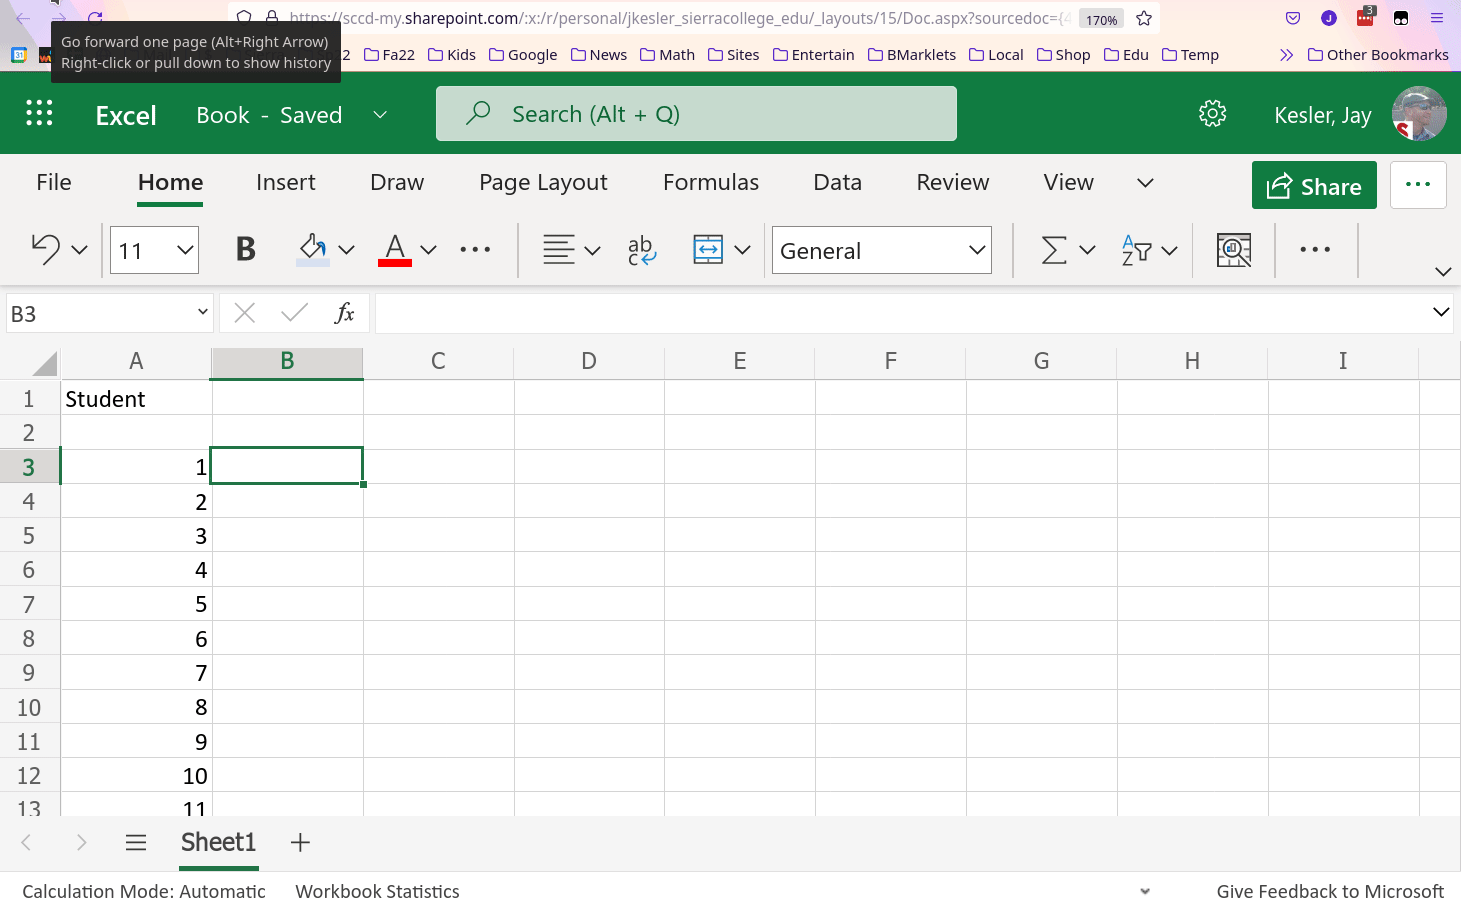Open the Undo dropdown arrow
The width and height of the screenshot is (1461, 908).
[x=79, y=250]
